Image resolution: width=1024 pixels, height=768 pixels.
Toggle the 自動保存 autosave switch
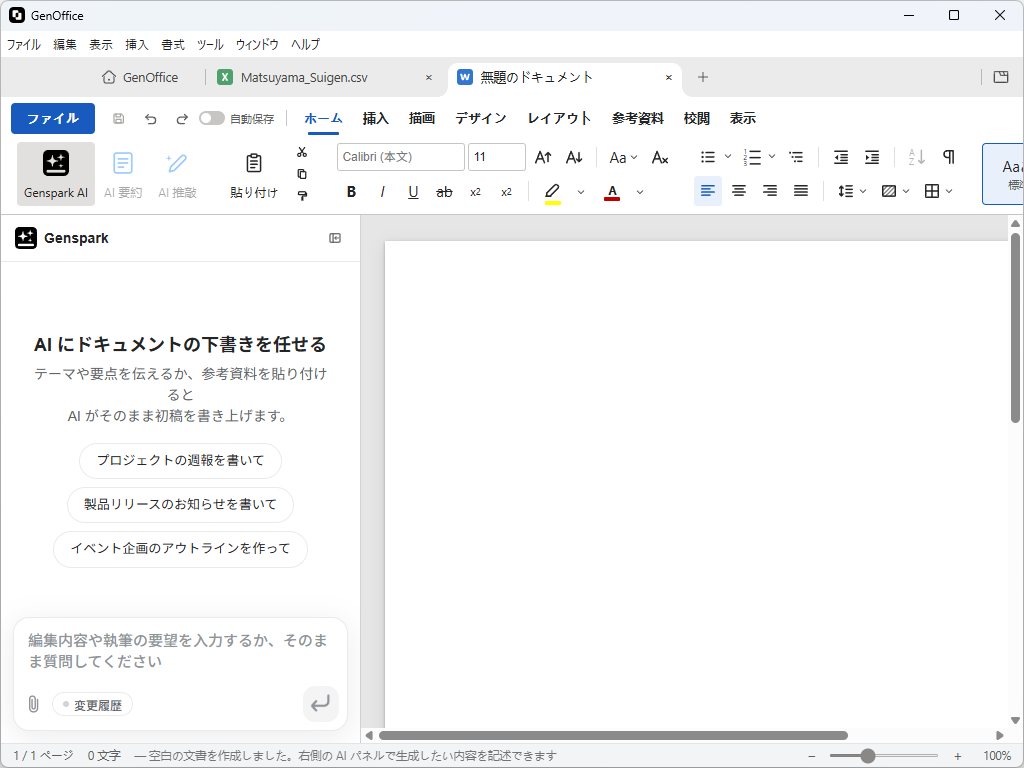[x=212, y=118]
